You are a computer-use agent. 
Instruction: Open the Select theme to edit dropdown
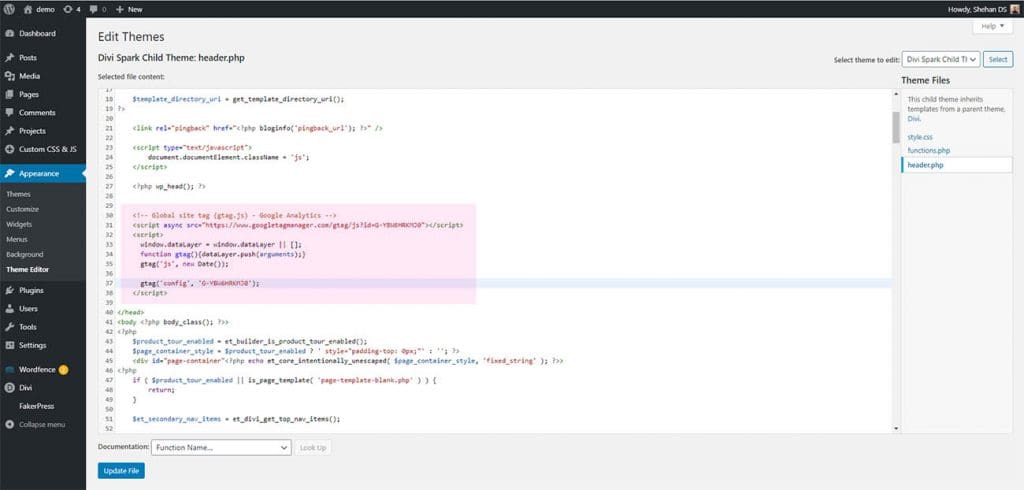pyautogui.click(x=941, y=59)
